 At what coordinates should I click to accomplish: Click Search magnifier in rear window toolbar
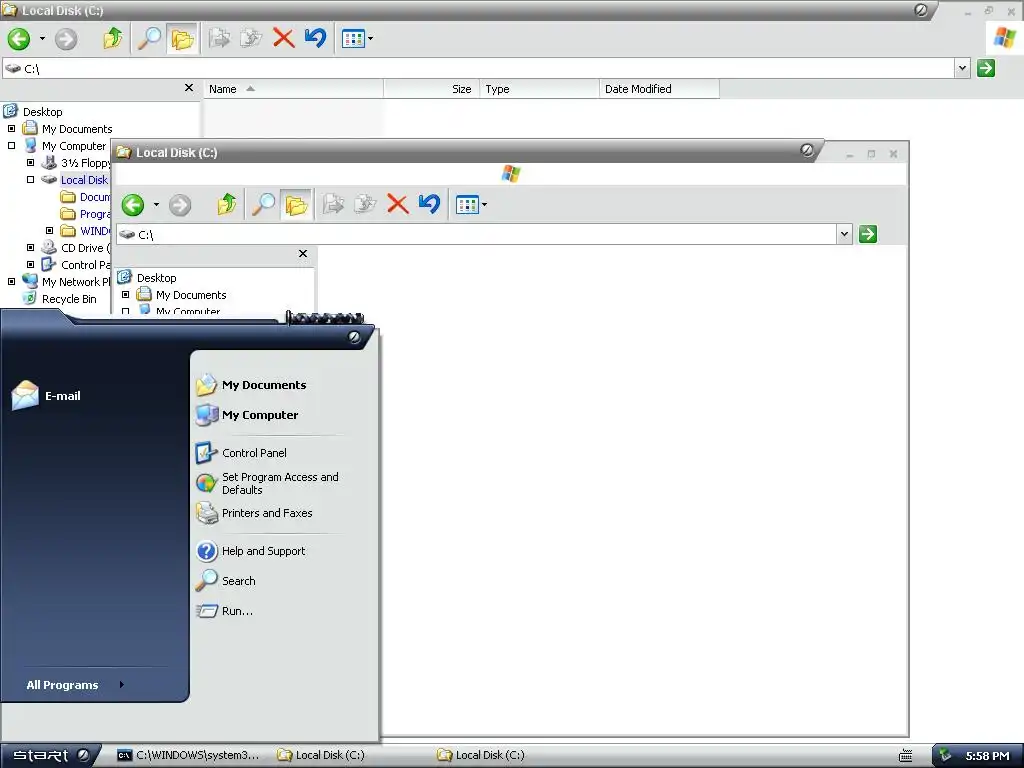tap(149, 39)
